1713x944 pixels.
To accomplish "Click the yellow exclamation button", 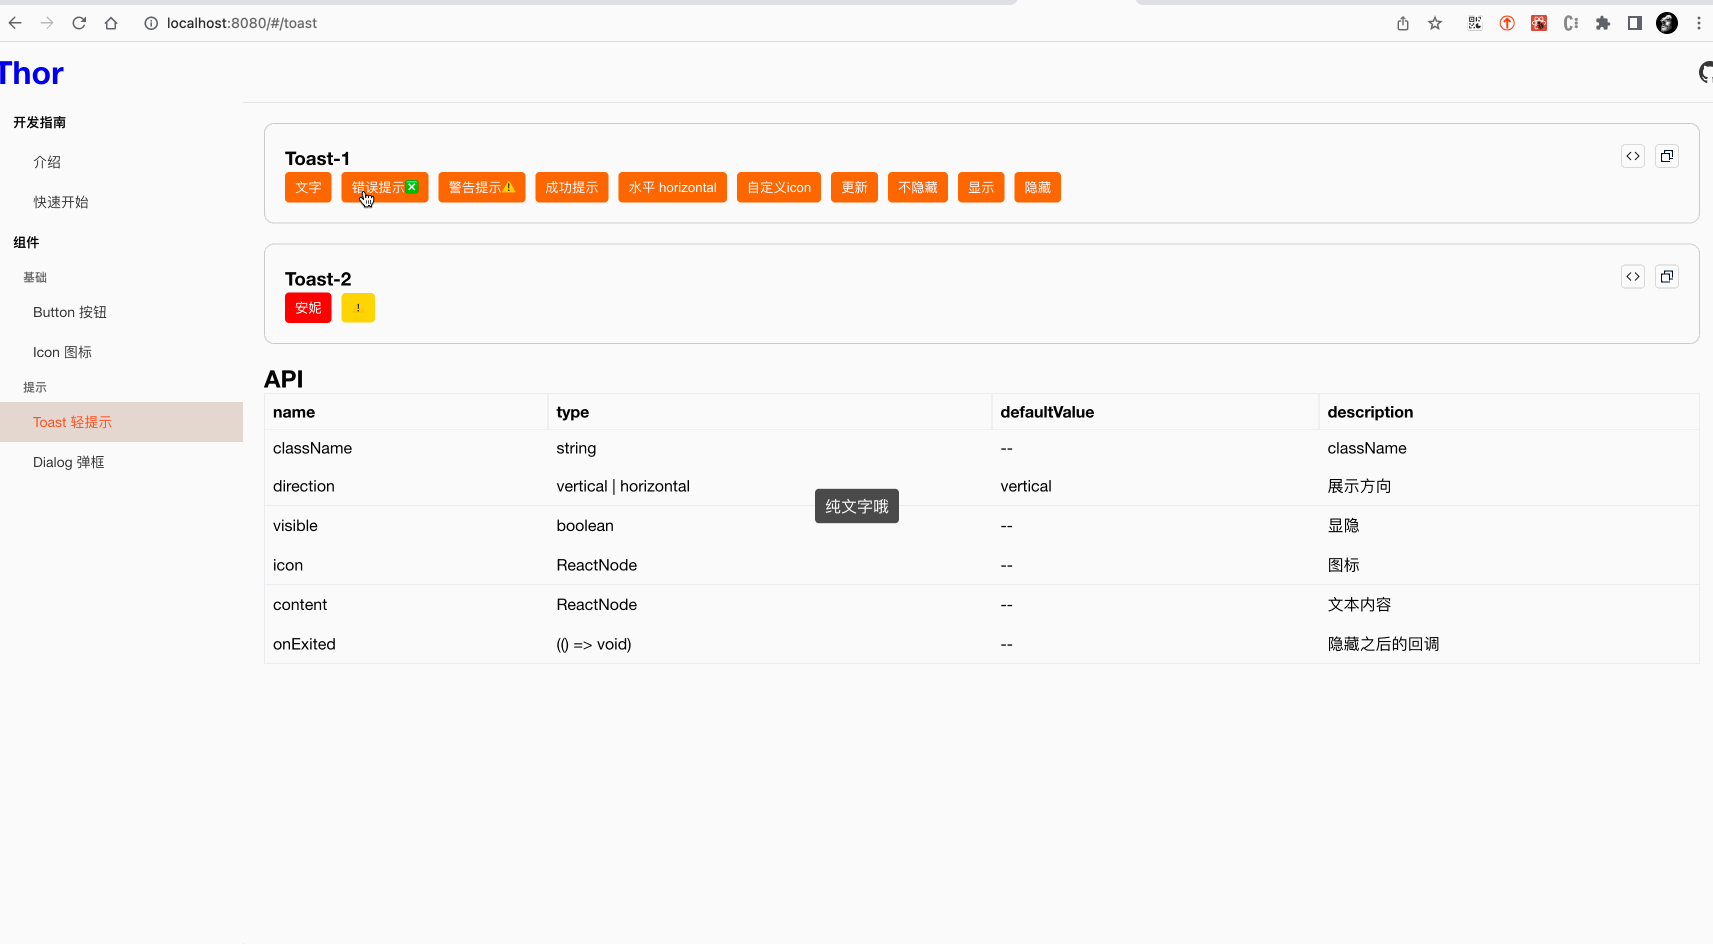I will pyautogui.click(x=358, y=308).
